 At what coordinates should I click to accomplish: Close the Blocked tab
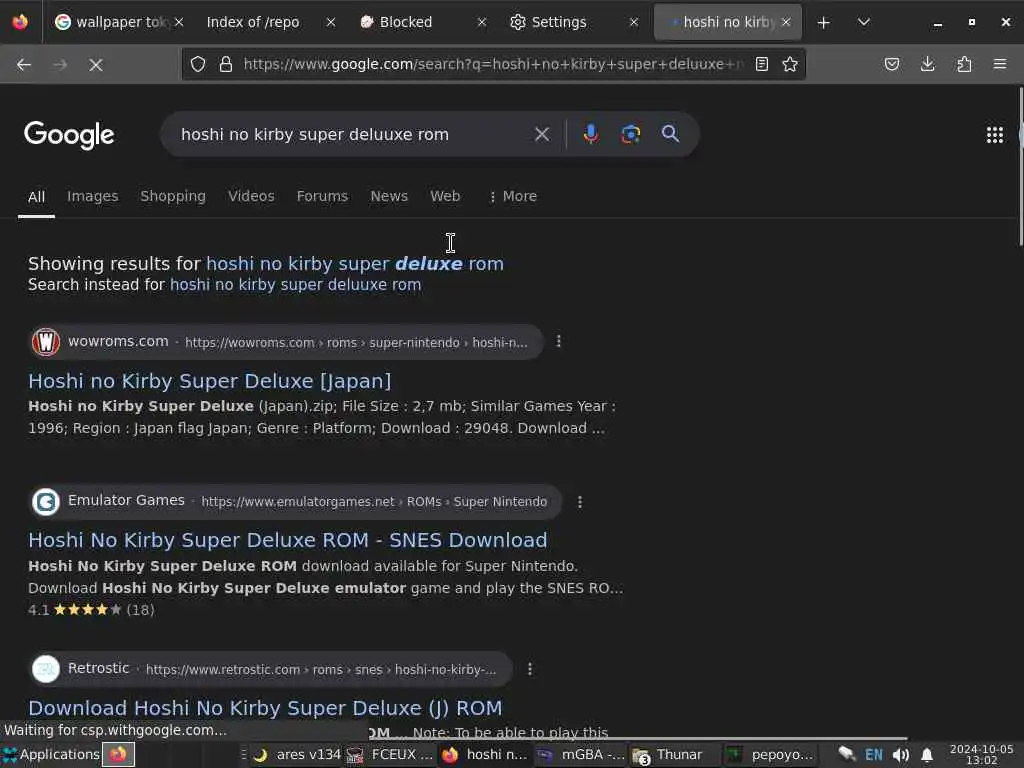481,22
